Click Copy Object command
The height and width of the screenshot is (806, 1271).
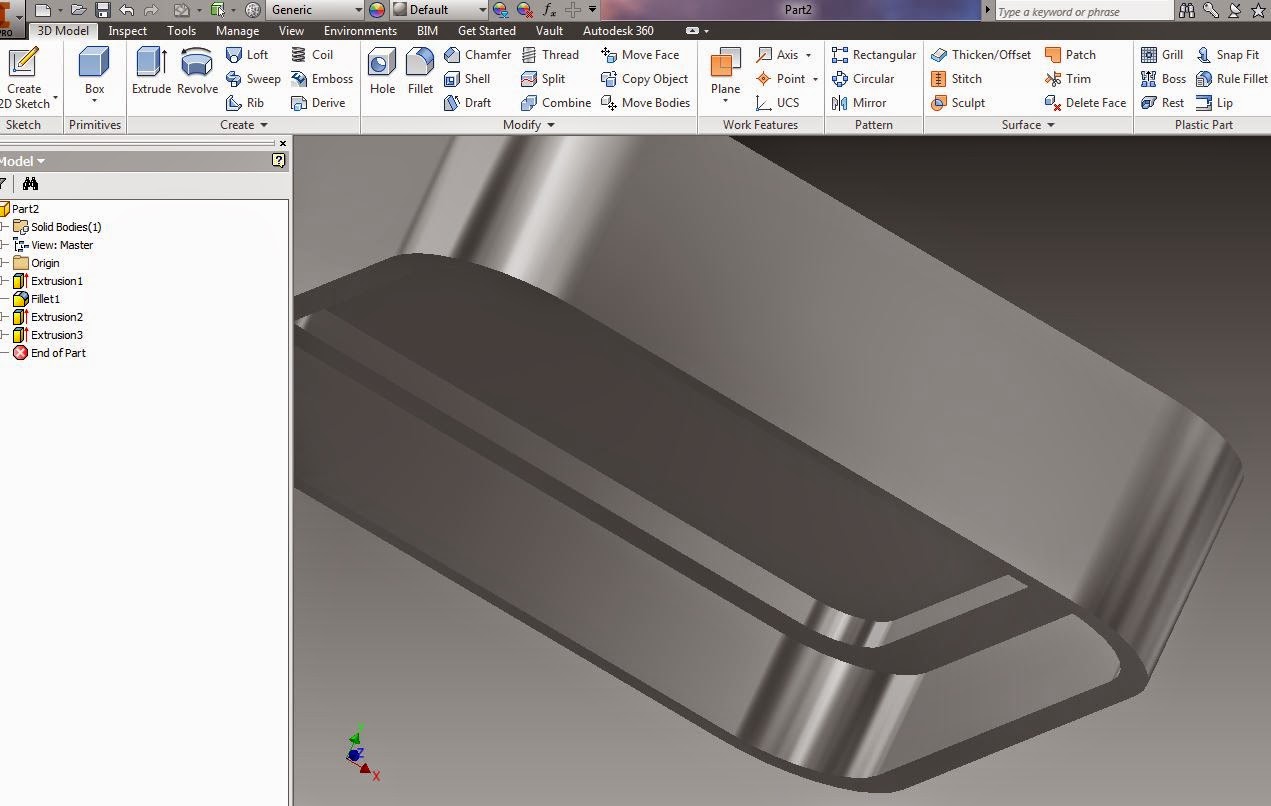(x=644, y=79)
